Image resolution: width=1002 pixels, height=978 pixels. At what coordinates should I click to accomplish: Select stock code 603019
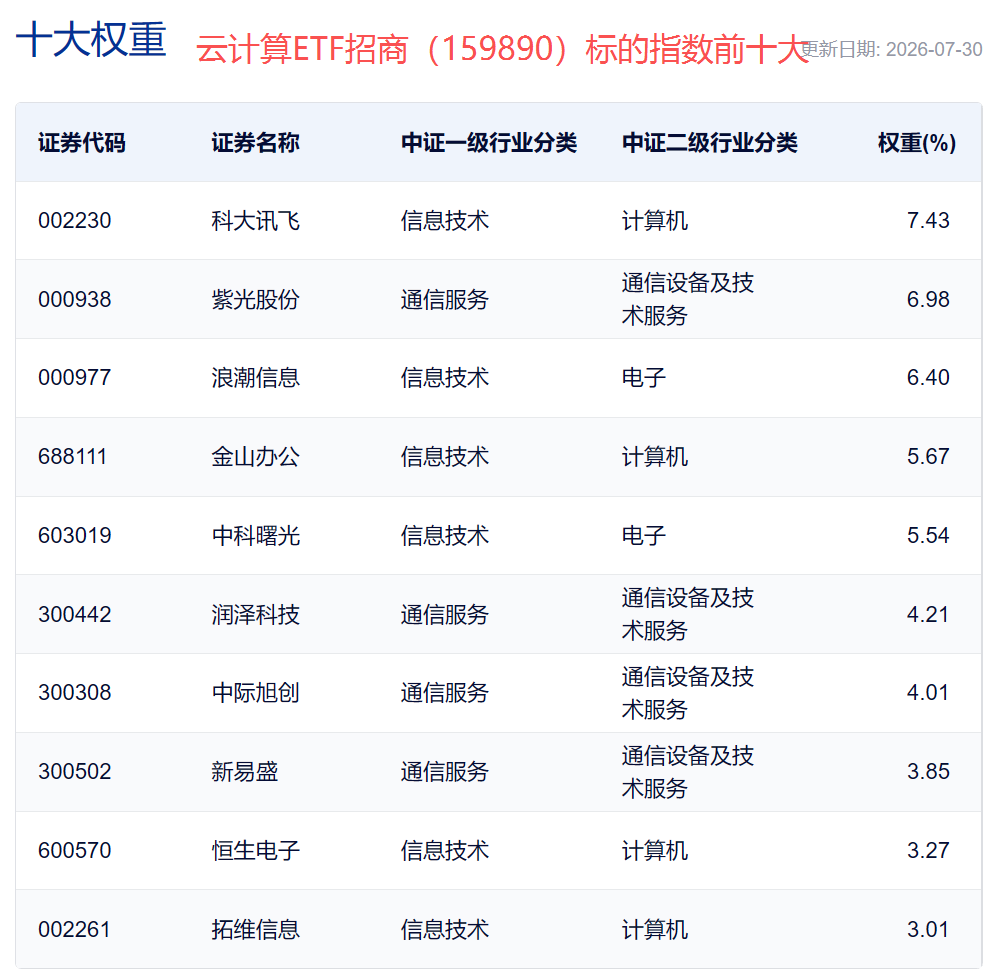tap(75, 536)
